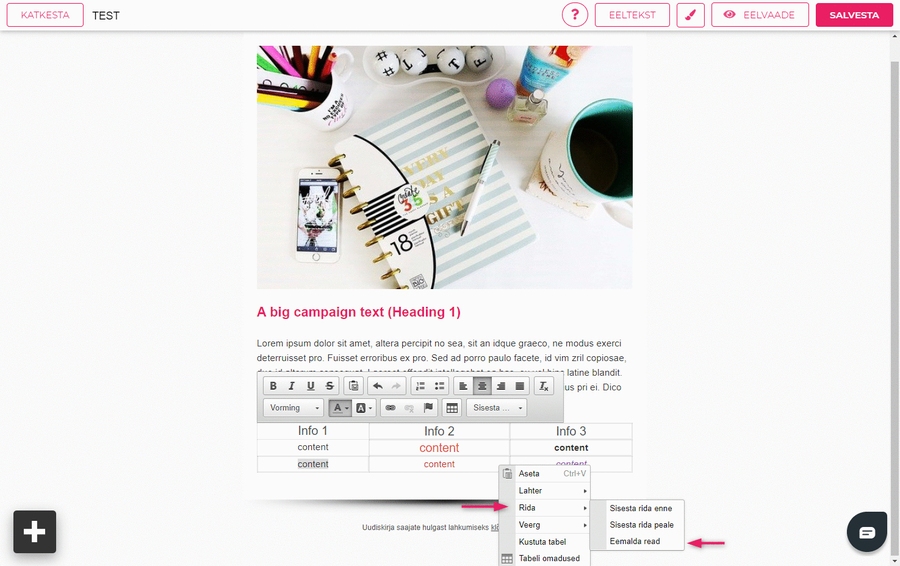Screen dimensions: 900x566
Task: Click the table icon in toolbar
Action: 452,408
